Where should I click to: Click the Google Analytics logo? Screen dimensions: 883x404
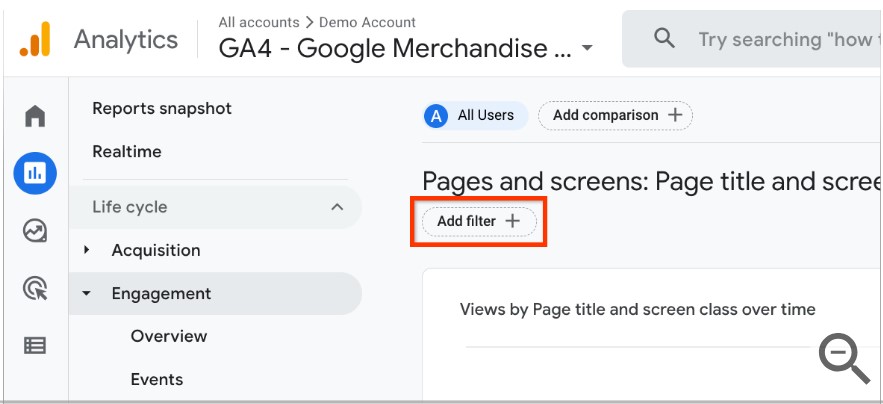point(34,39)
